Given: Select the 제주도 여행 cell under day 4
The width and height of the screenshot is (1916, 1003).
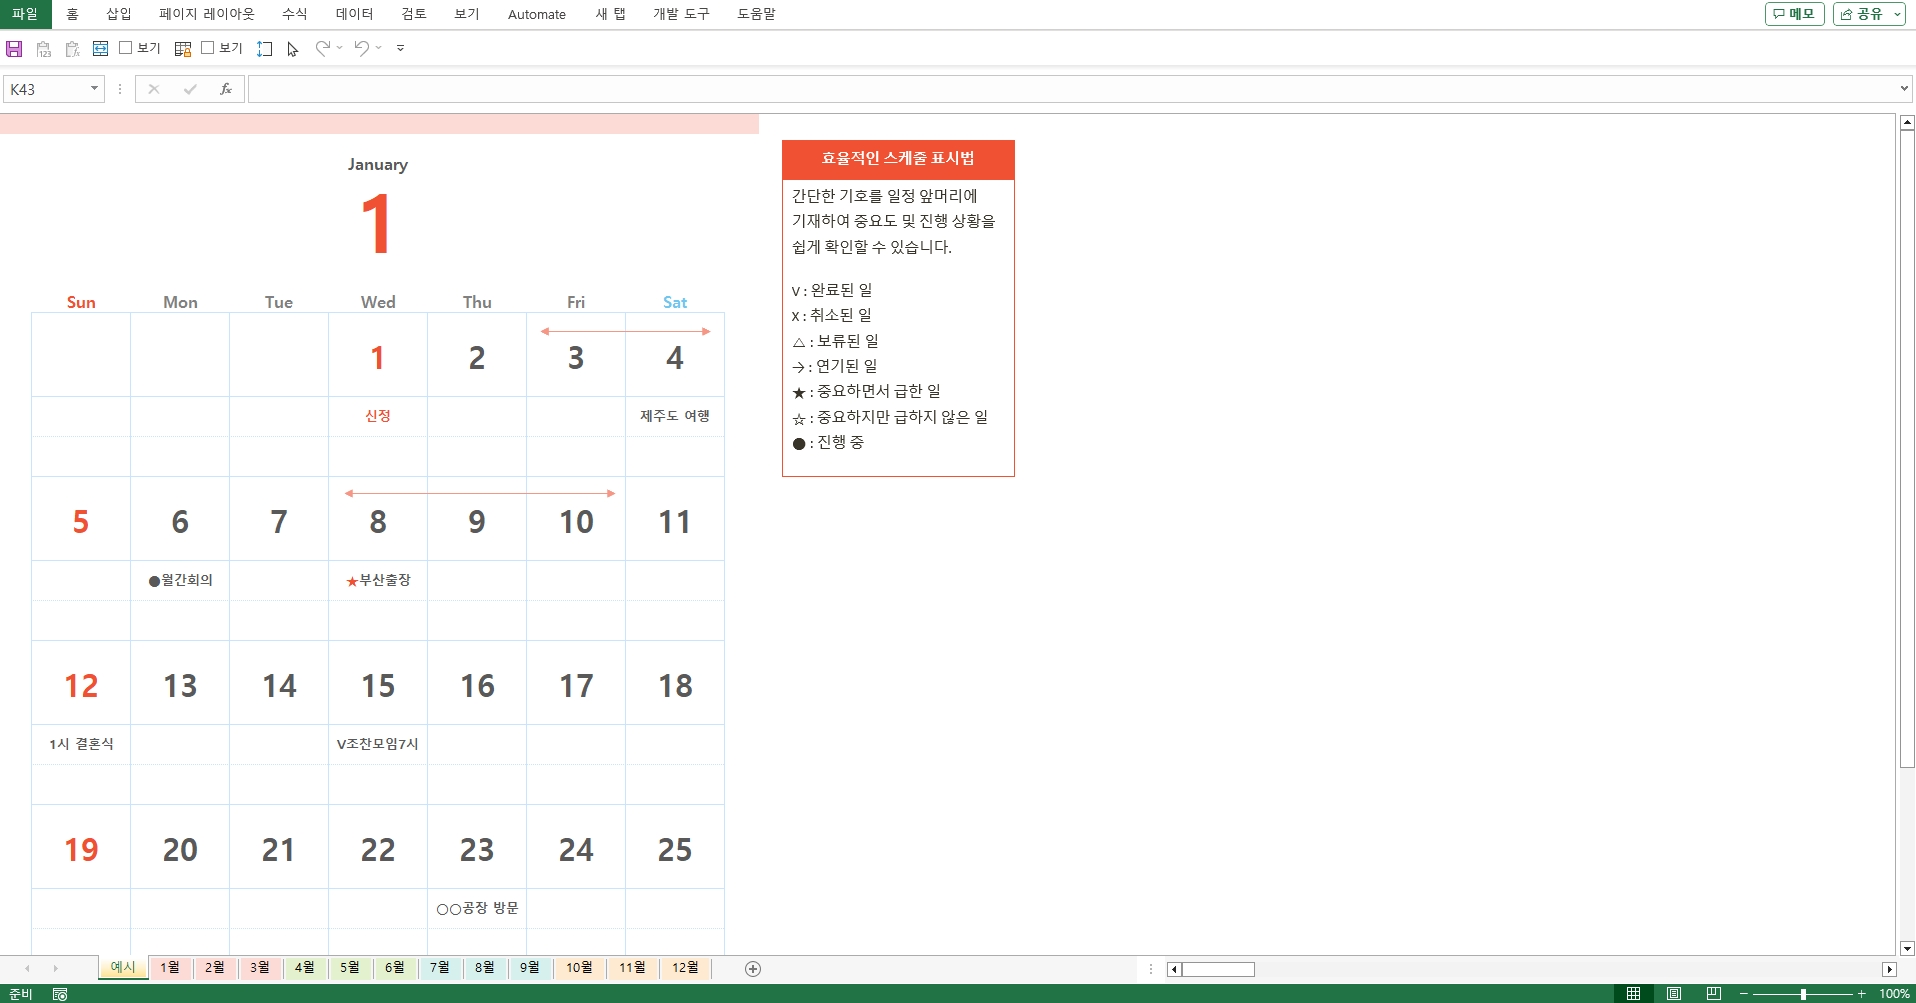Looking at the screenshot, I should pyautogui.click(x=675, y=416).
